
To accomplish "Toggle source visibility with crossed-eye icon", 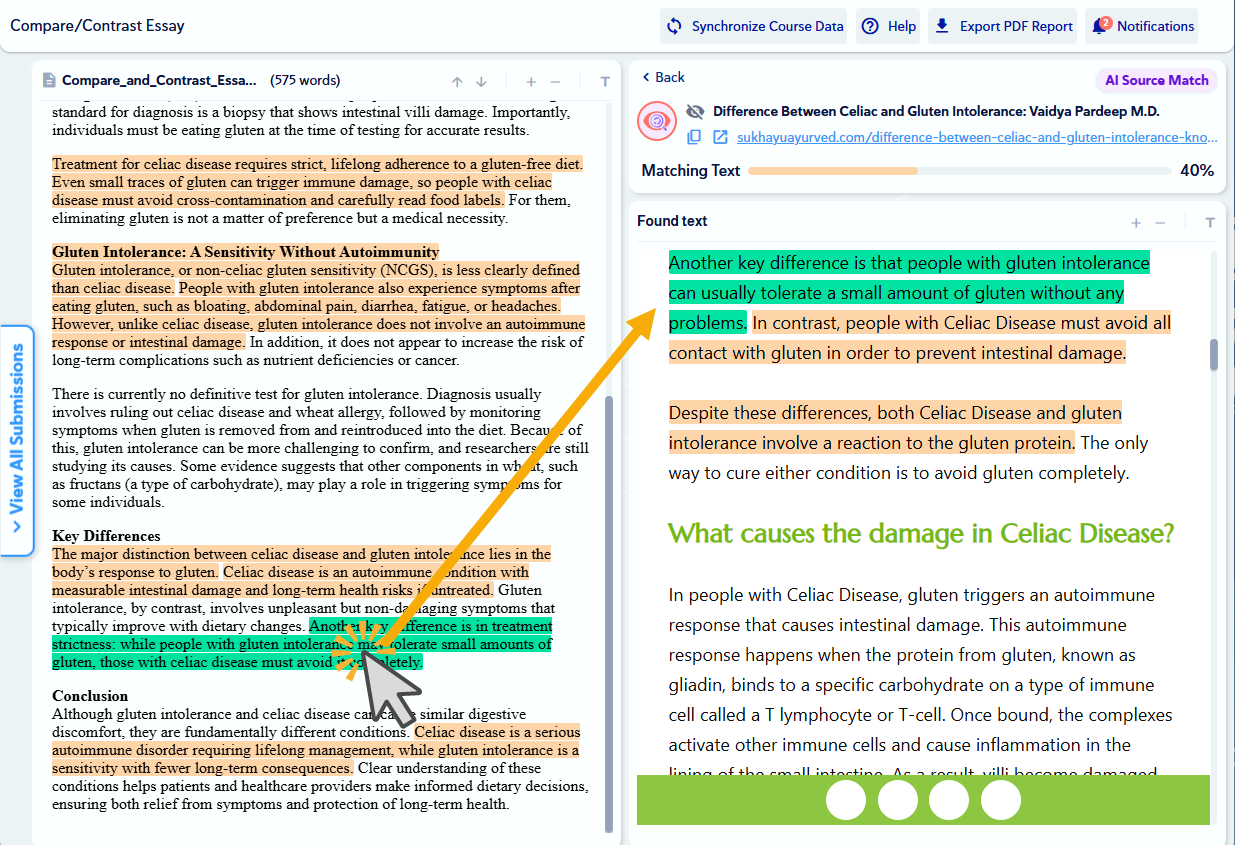I will 695,112.
